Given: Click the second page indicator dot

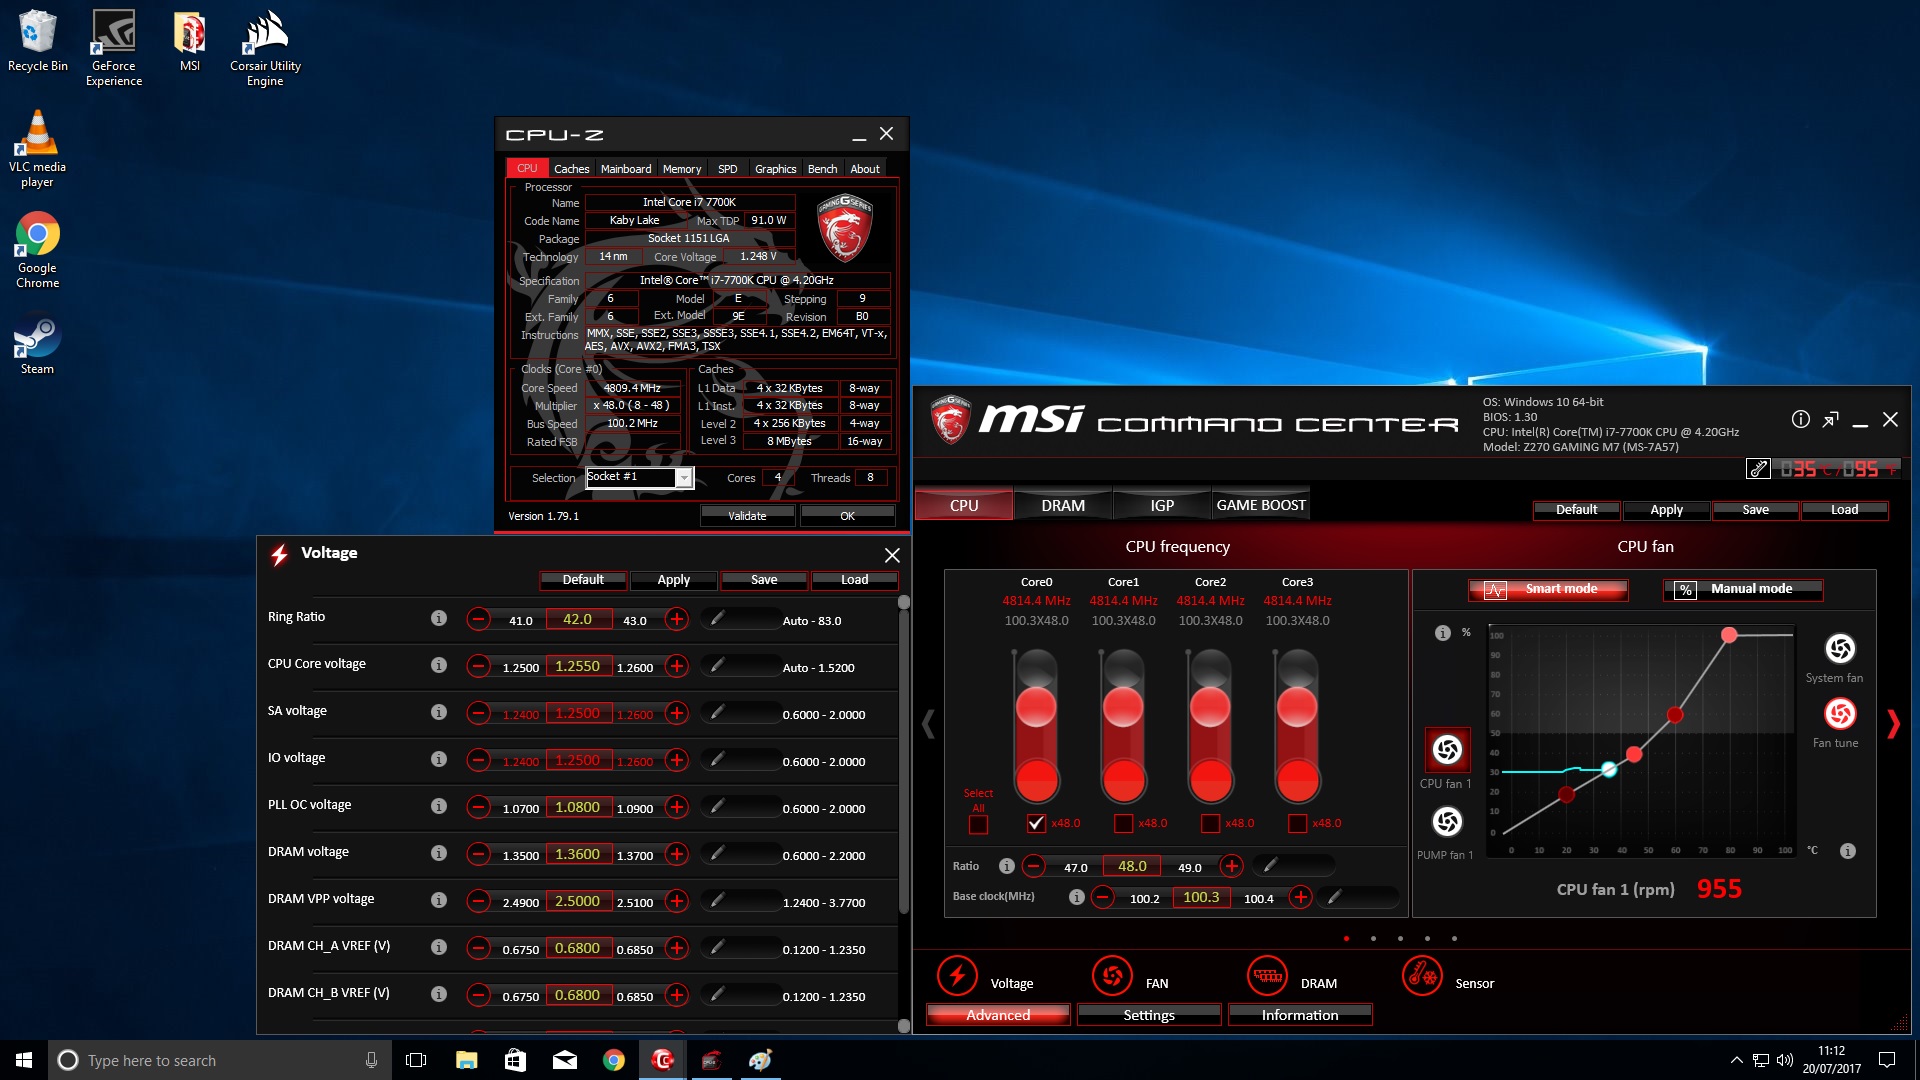Looking at the screenshot, I should [x=1373, y=939].
